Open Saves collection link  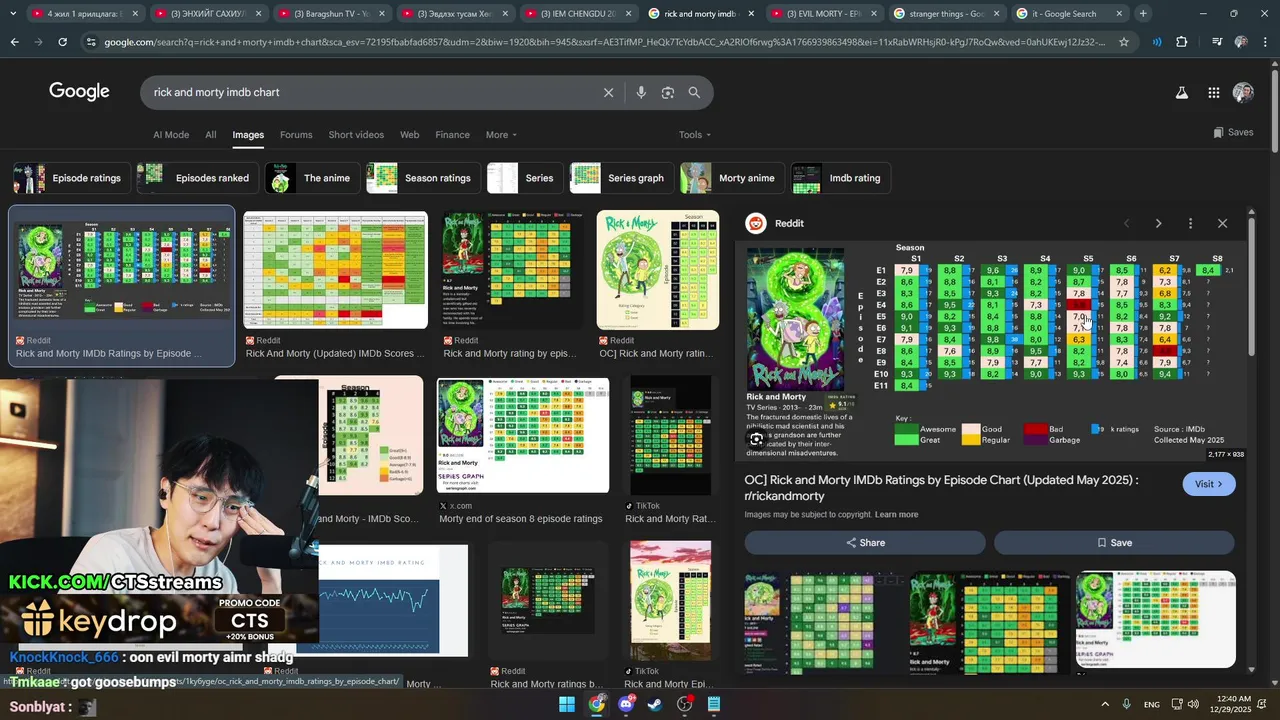click(x=1233, y=132)
